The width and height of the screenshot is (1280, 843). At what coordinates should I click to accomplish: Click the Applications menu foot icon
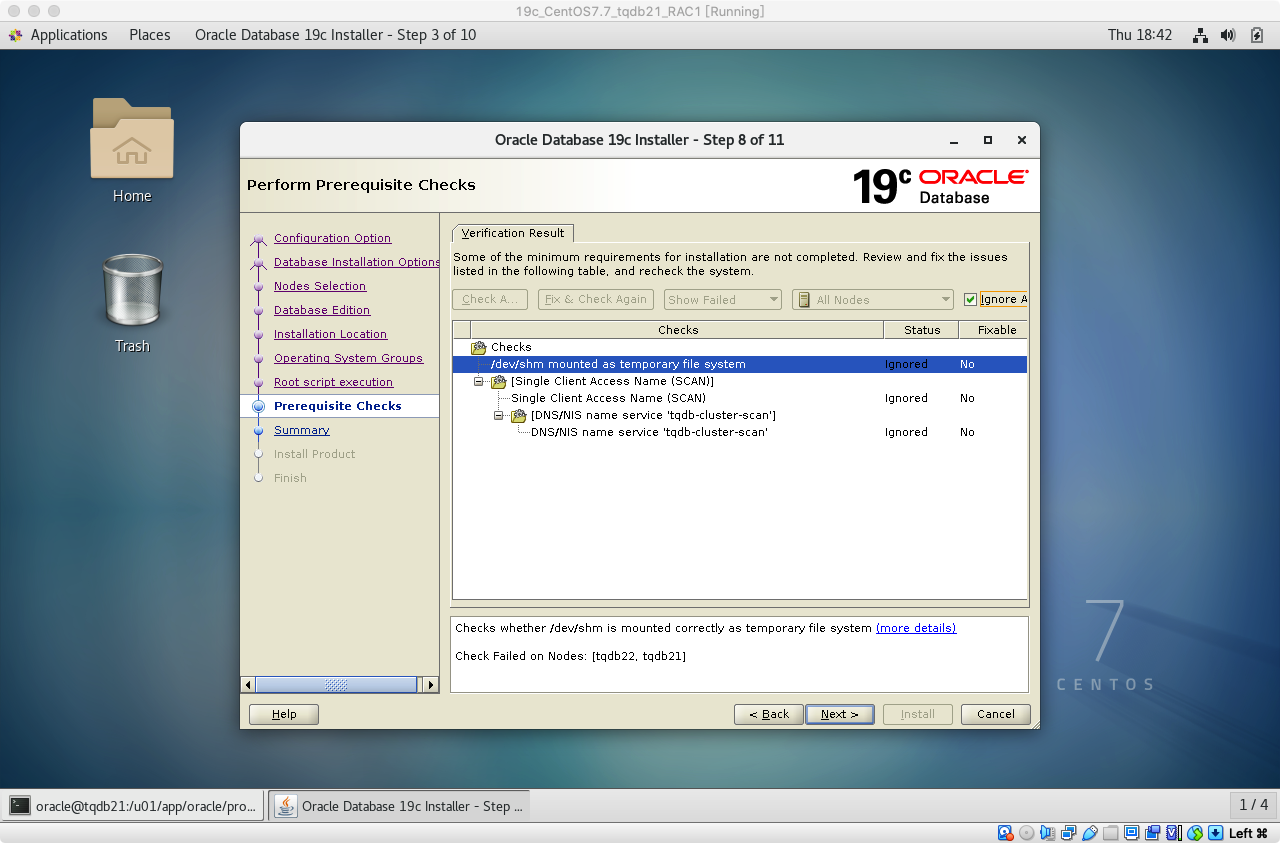click(x=15, y=35)
